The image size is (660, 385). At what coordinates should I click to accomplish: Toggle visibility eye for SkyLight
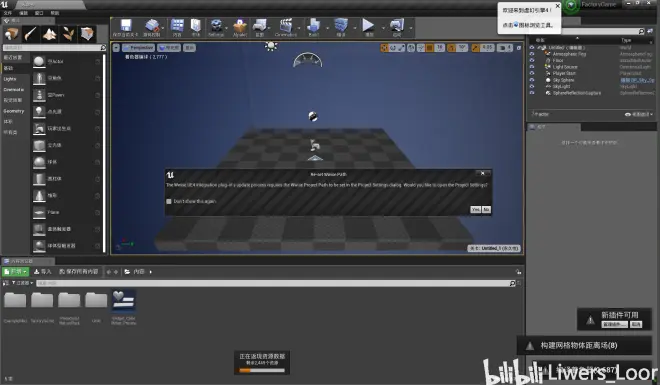(532, 86)
